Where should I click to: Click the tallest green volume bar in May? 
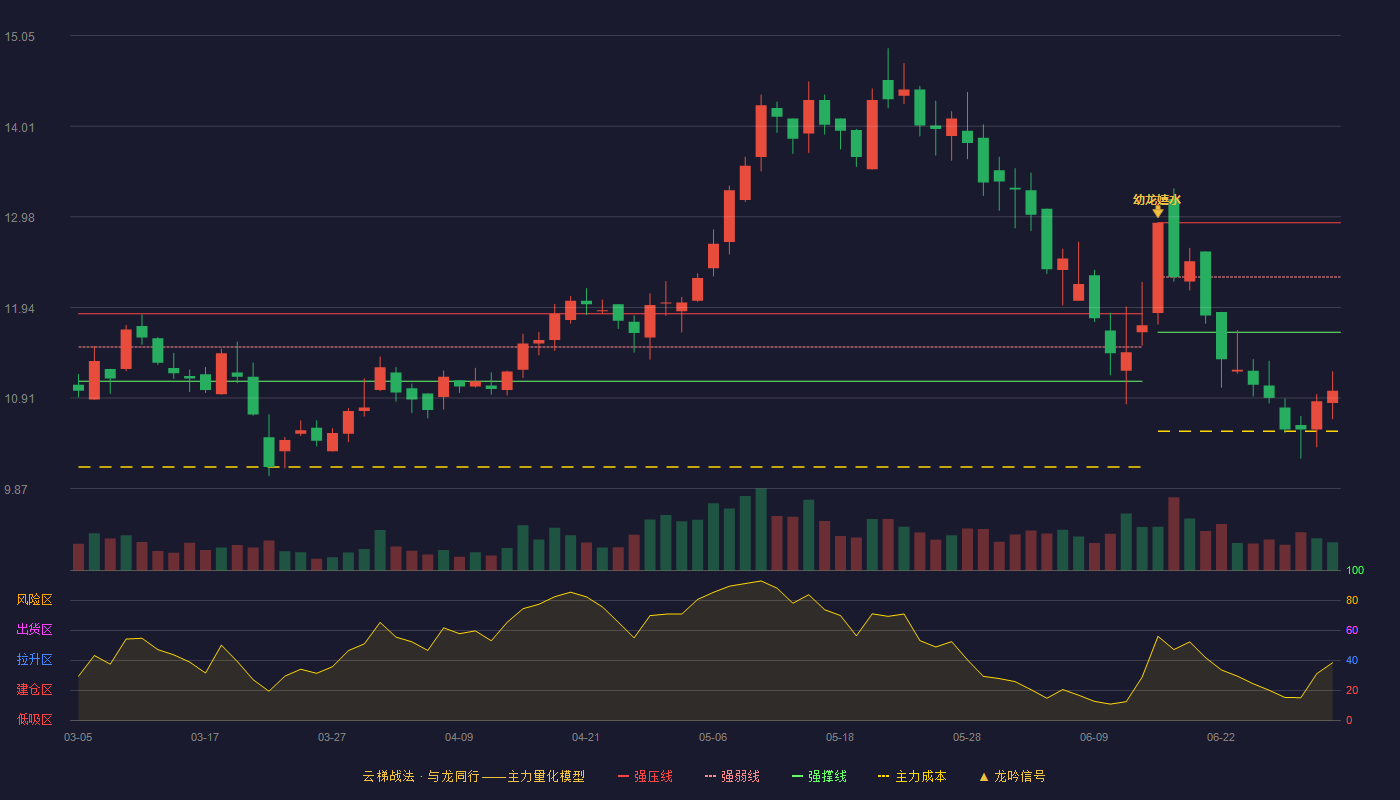tap(761, 530)
